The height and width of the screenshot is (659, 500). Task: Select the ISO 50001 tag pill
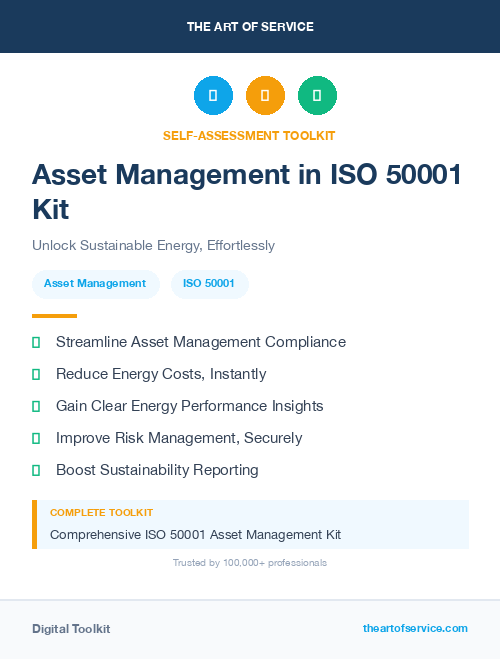click(209, 284)
